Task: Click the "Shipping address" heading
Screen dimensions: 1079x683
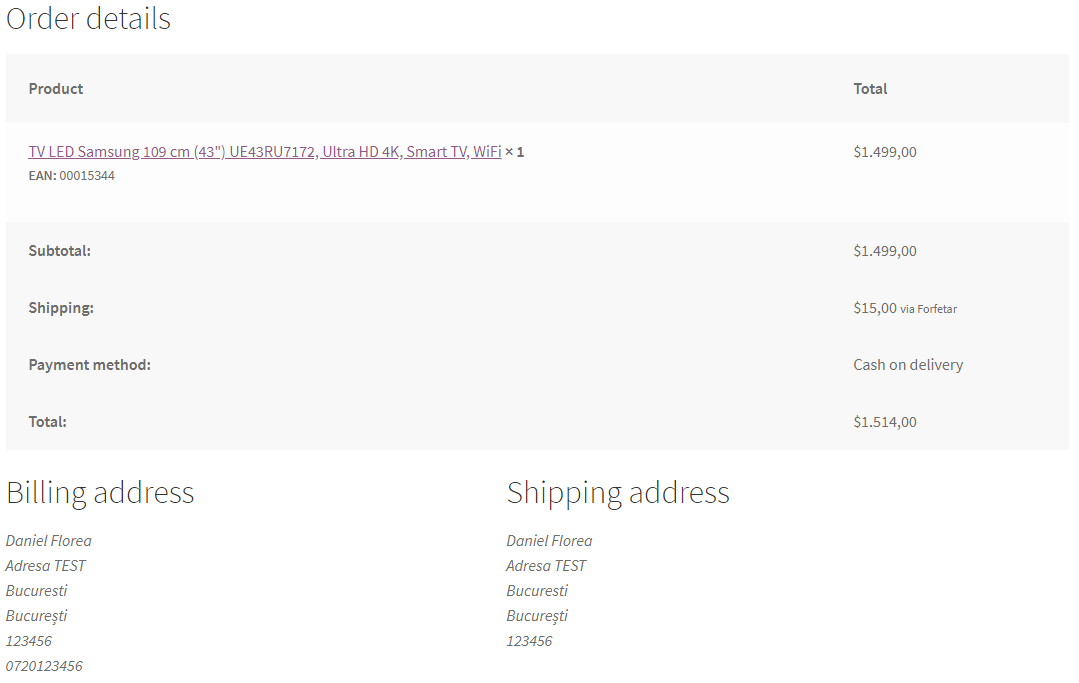Action: 618,492
